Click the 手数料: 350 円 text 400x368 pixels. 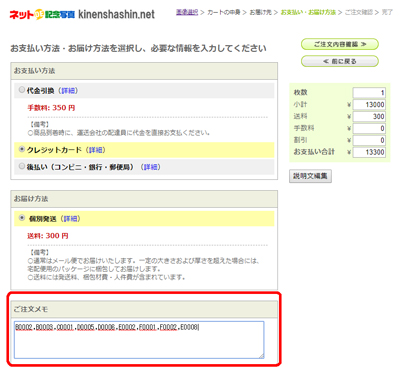pyautogui.click(x=51, y=108)
